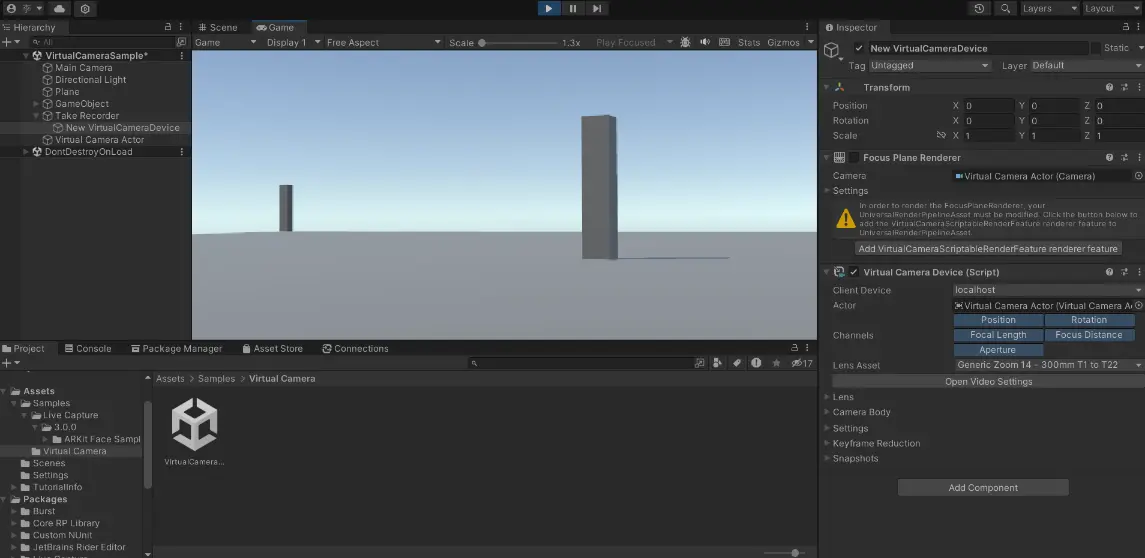Toggle the Focal Length channel
The height and width of the screenshot is (558, 1145).
point(998,335)
